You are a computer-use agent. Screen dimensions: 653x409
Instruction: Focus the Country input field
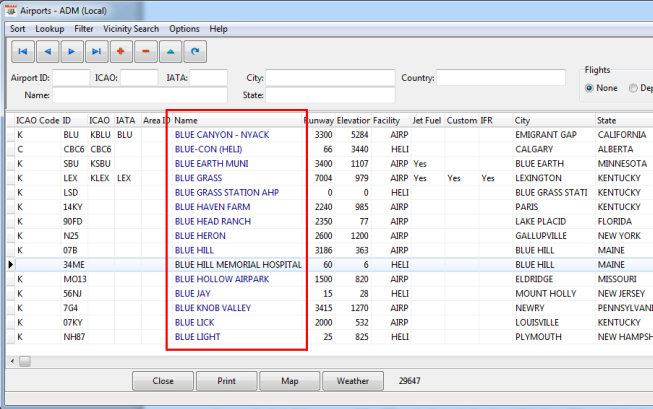[x=501, y=78]
